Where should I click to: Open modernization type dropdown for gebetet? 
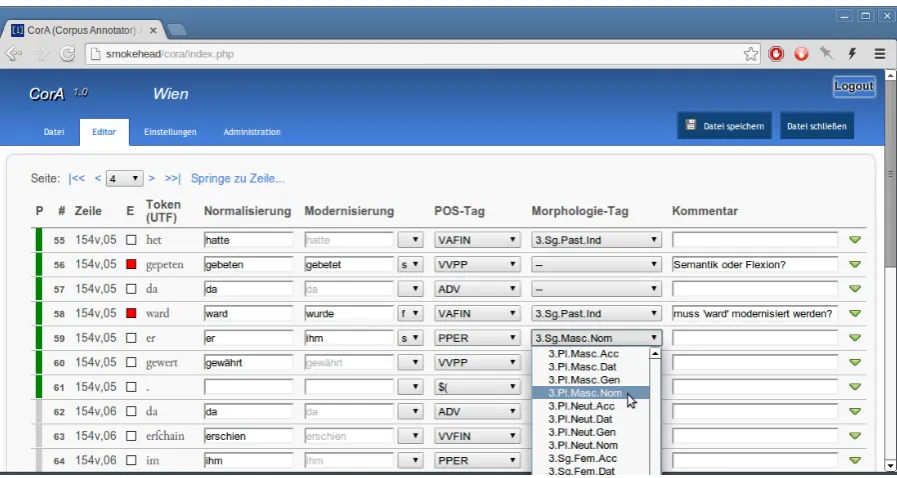[410, 265]
